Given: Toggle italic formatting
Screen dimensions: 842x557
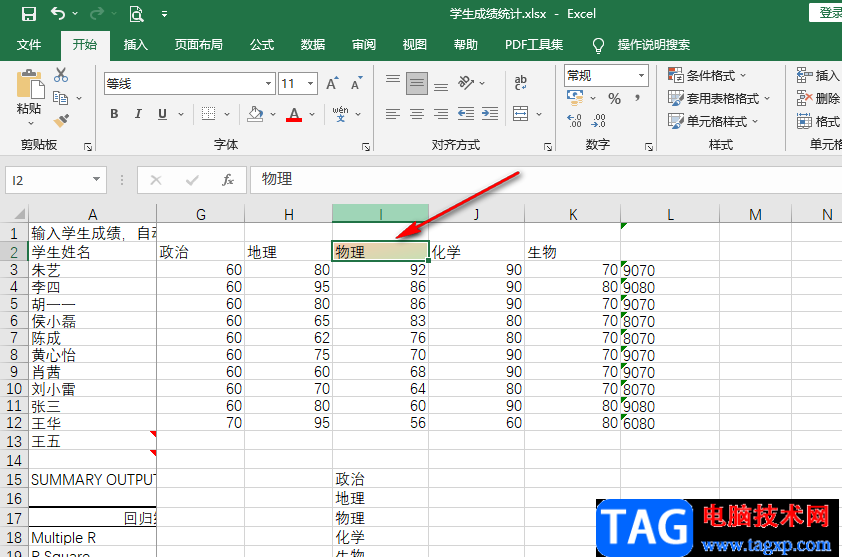Looking at the screenshot, I should coord(138,114).
